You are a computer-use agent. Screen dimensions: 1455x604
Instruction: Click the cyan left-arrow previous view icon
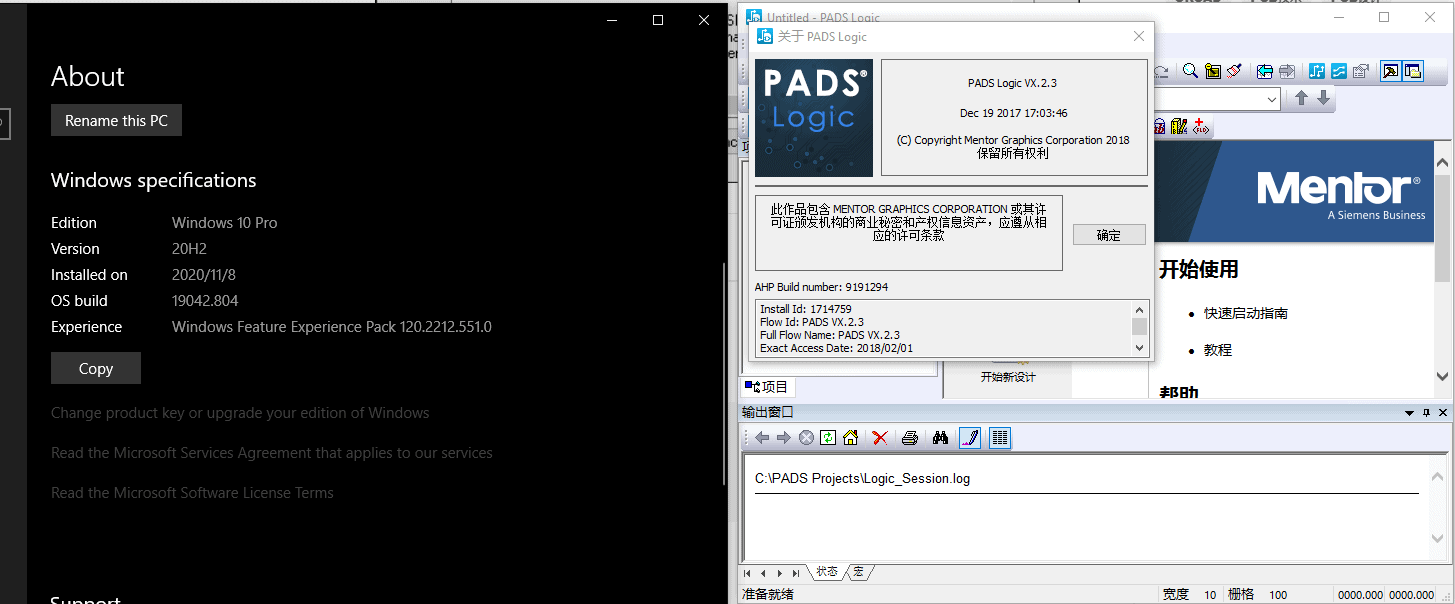coord(1265,71)
